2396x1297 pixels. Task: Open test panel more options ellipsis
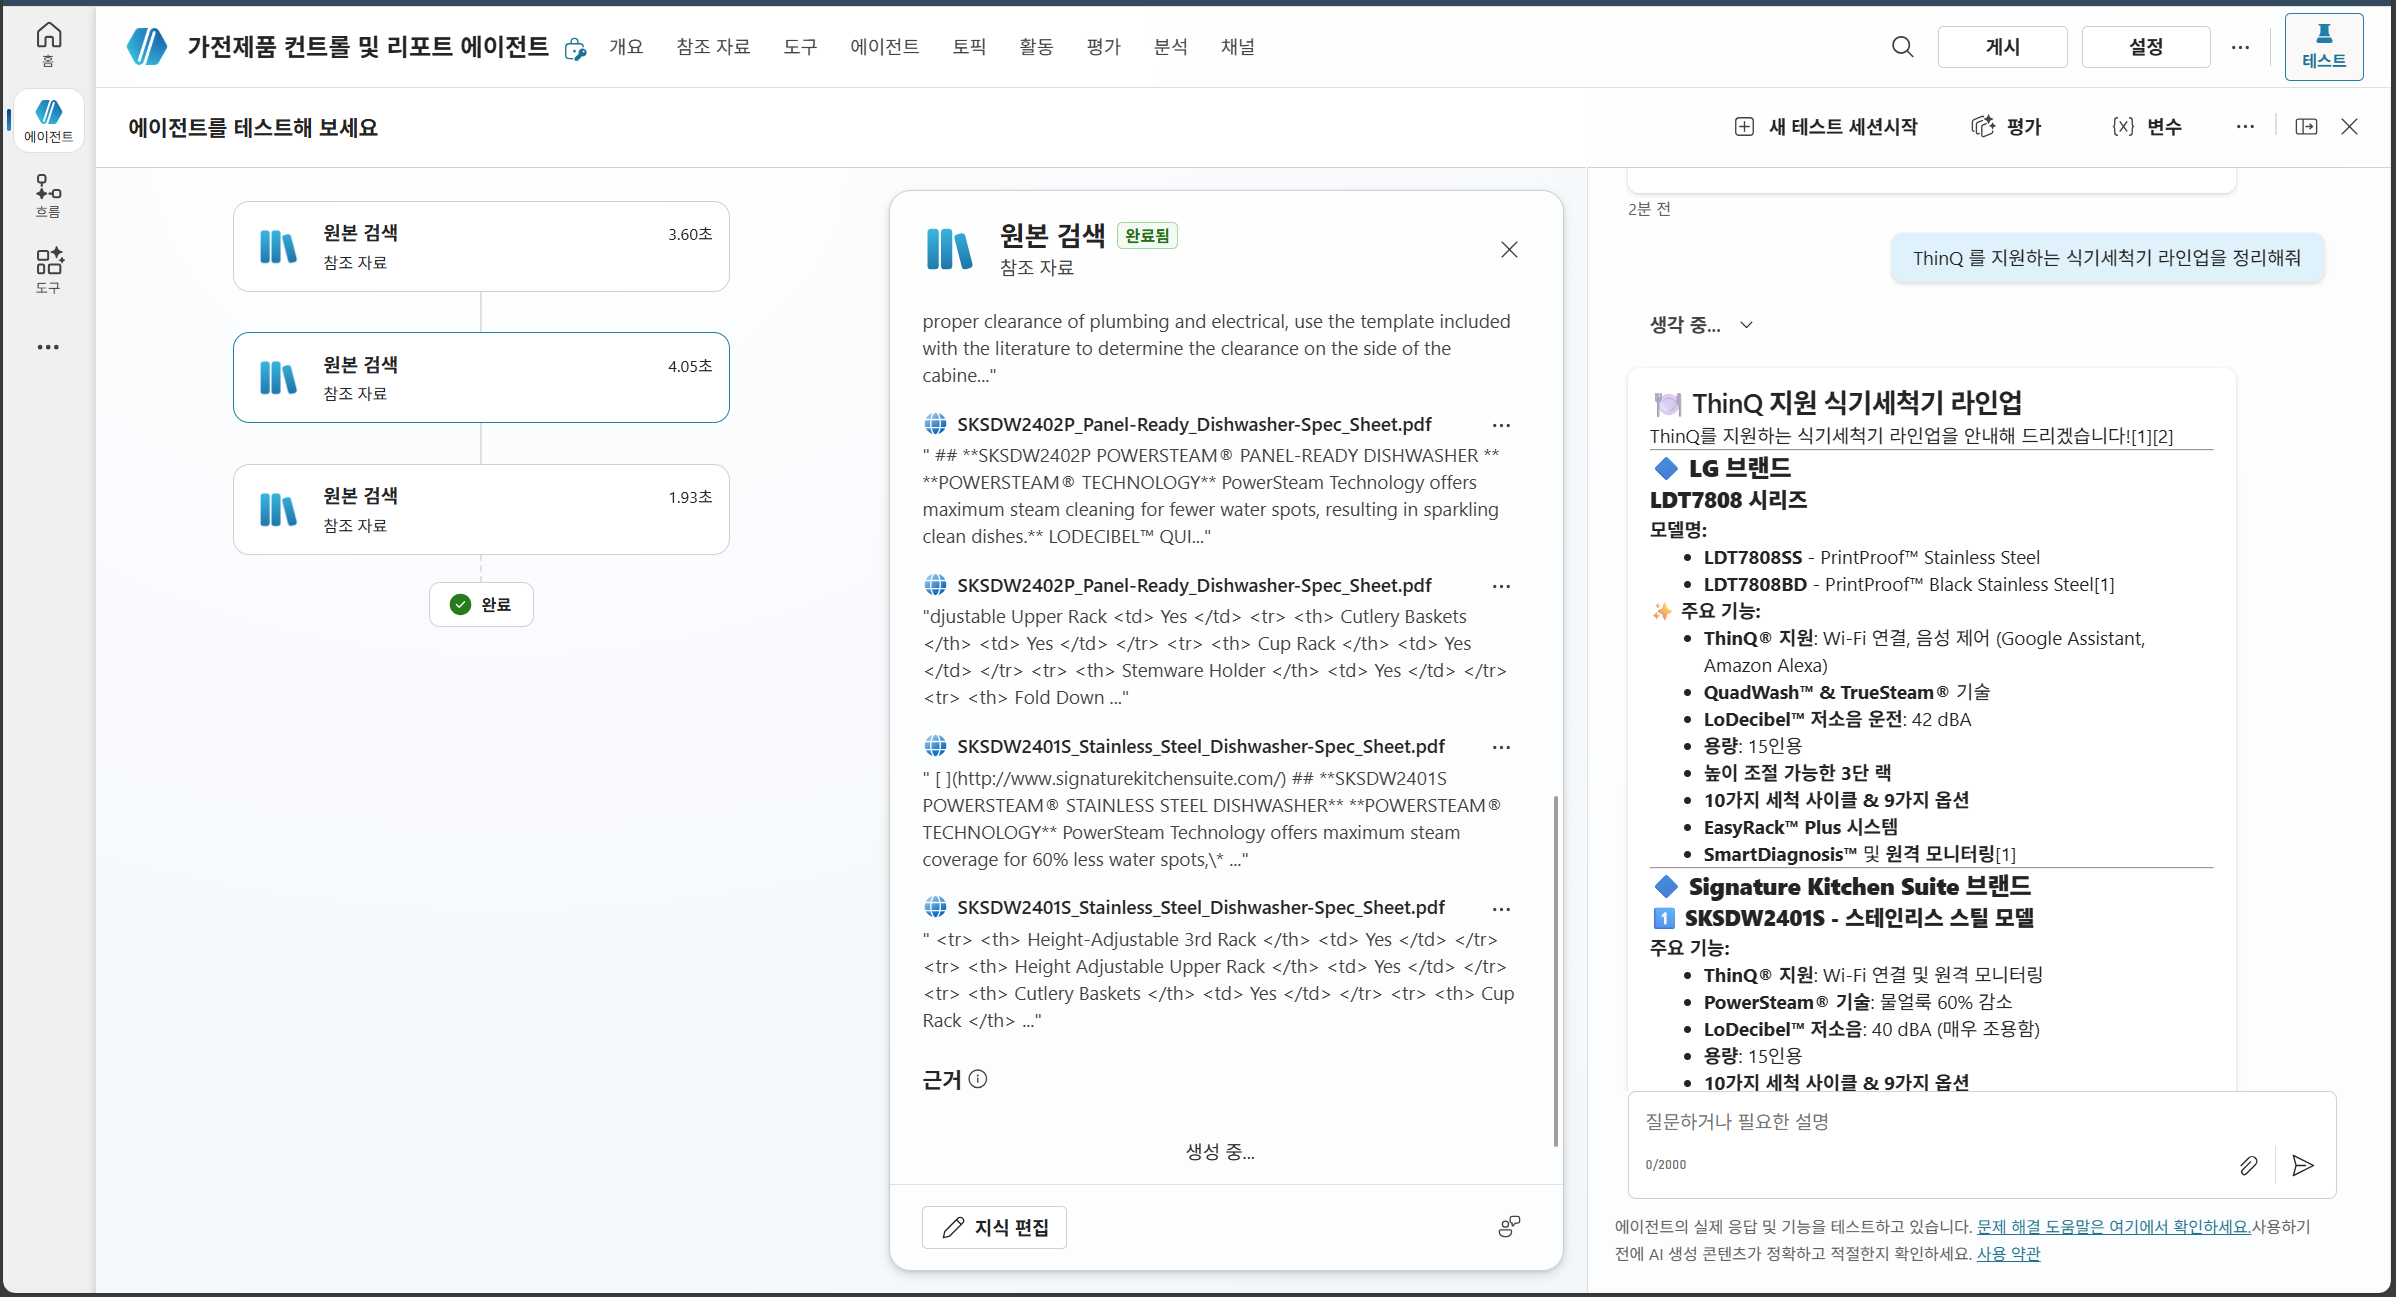tap(2245, 127)
